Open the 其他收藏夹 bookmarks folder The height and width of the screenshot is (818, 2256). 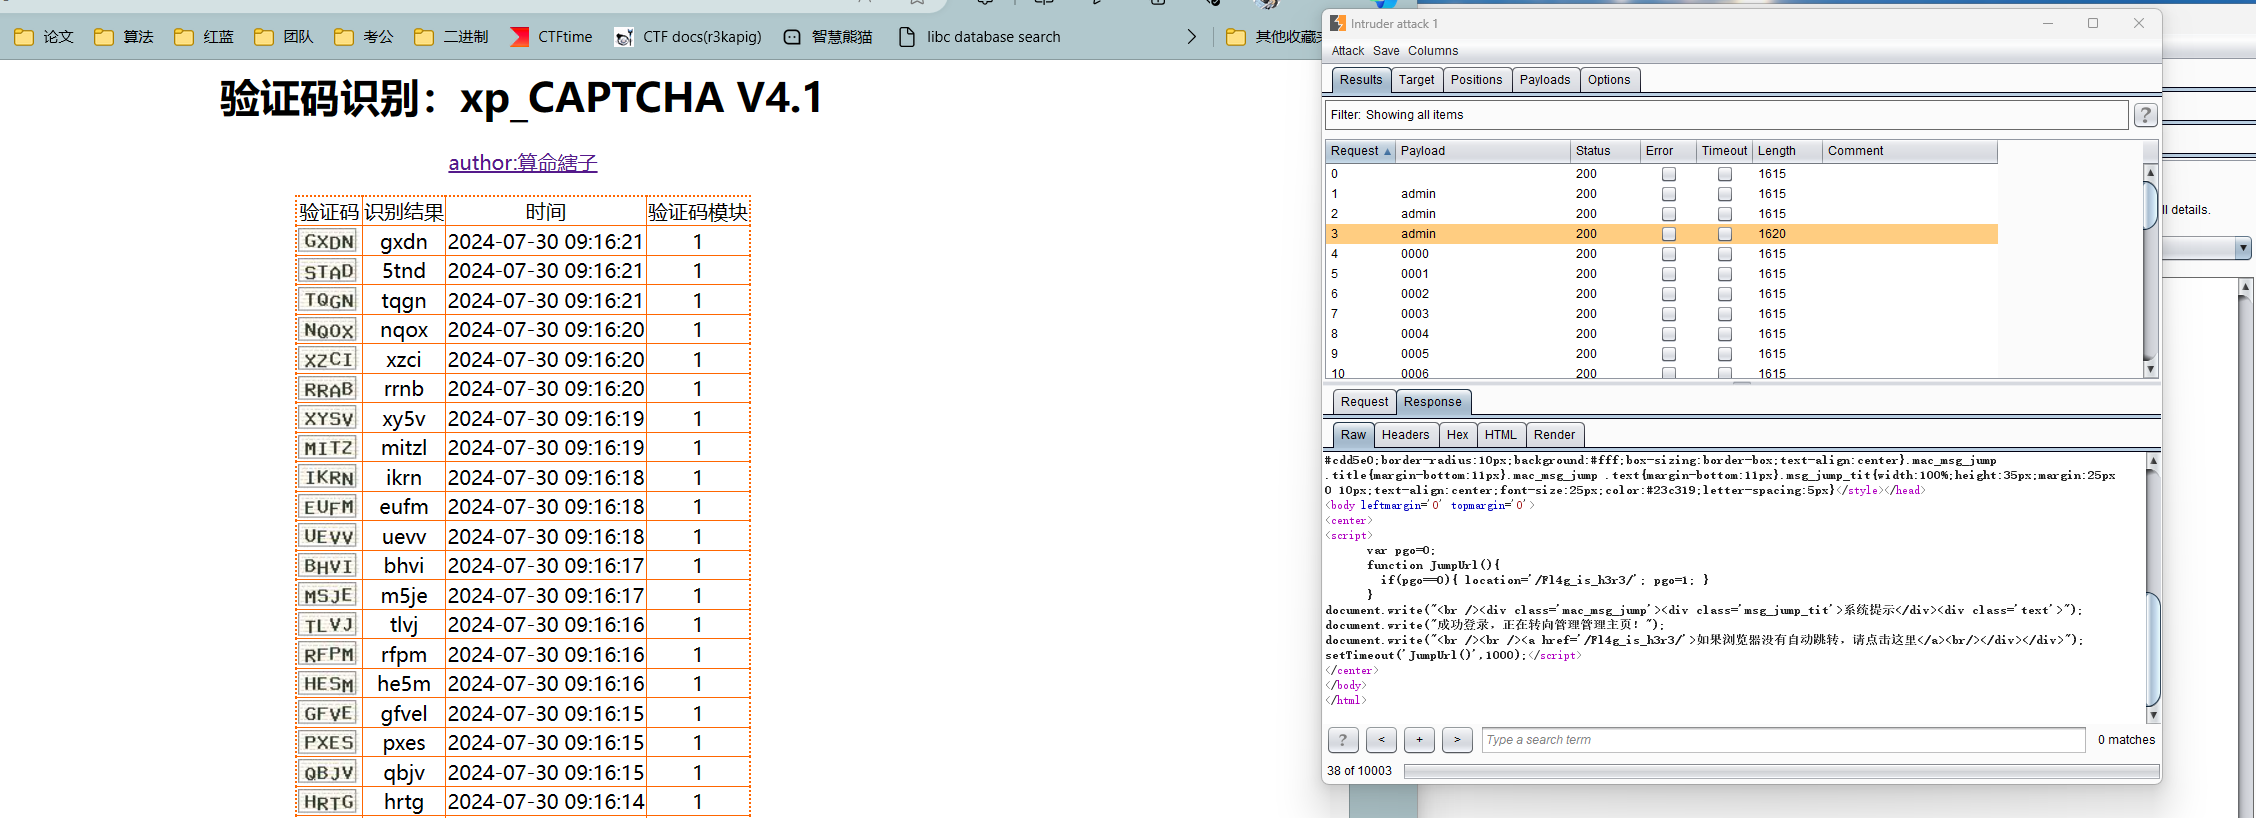(1274, 37)
